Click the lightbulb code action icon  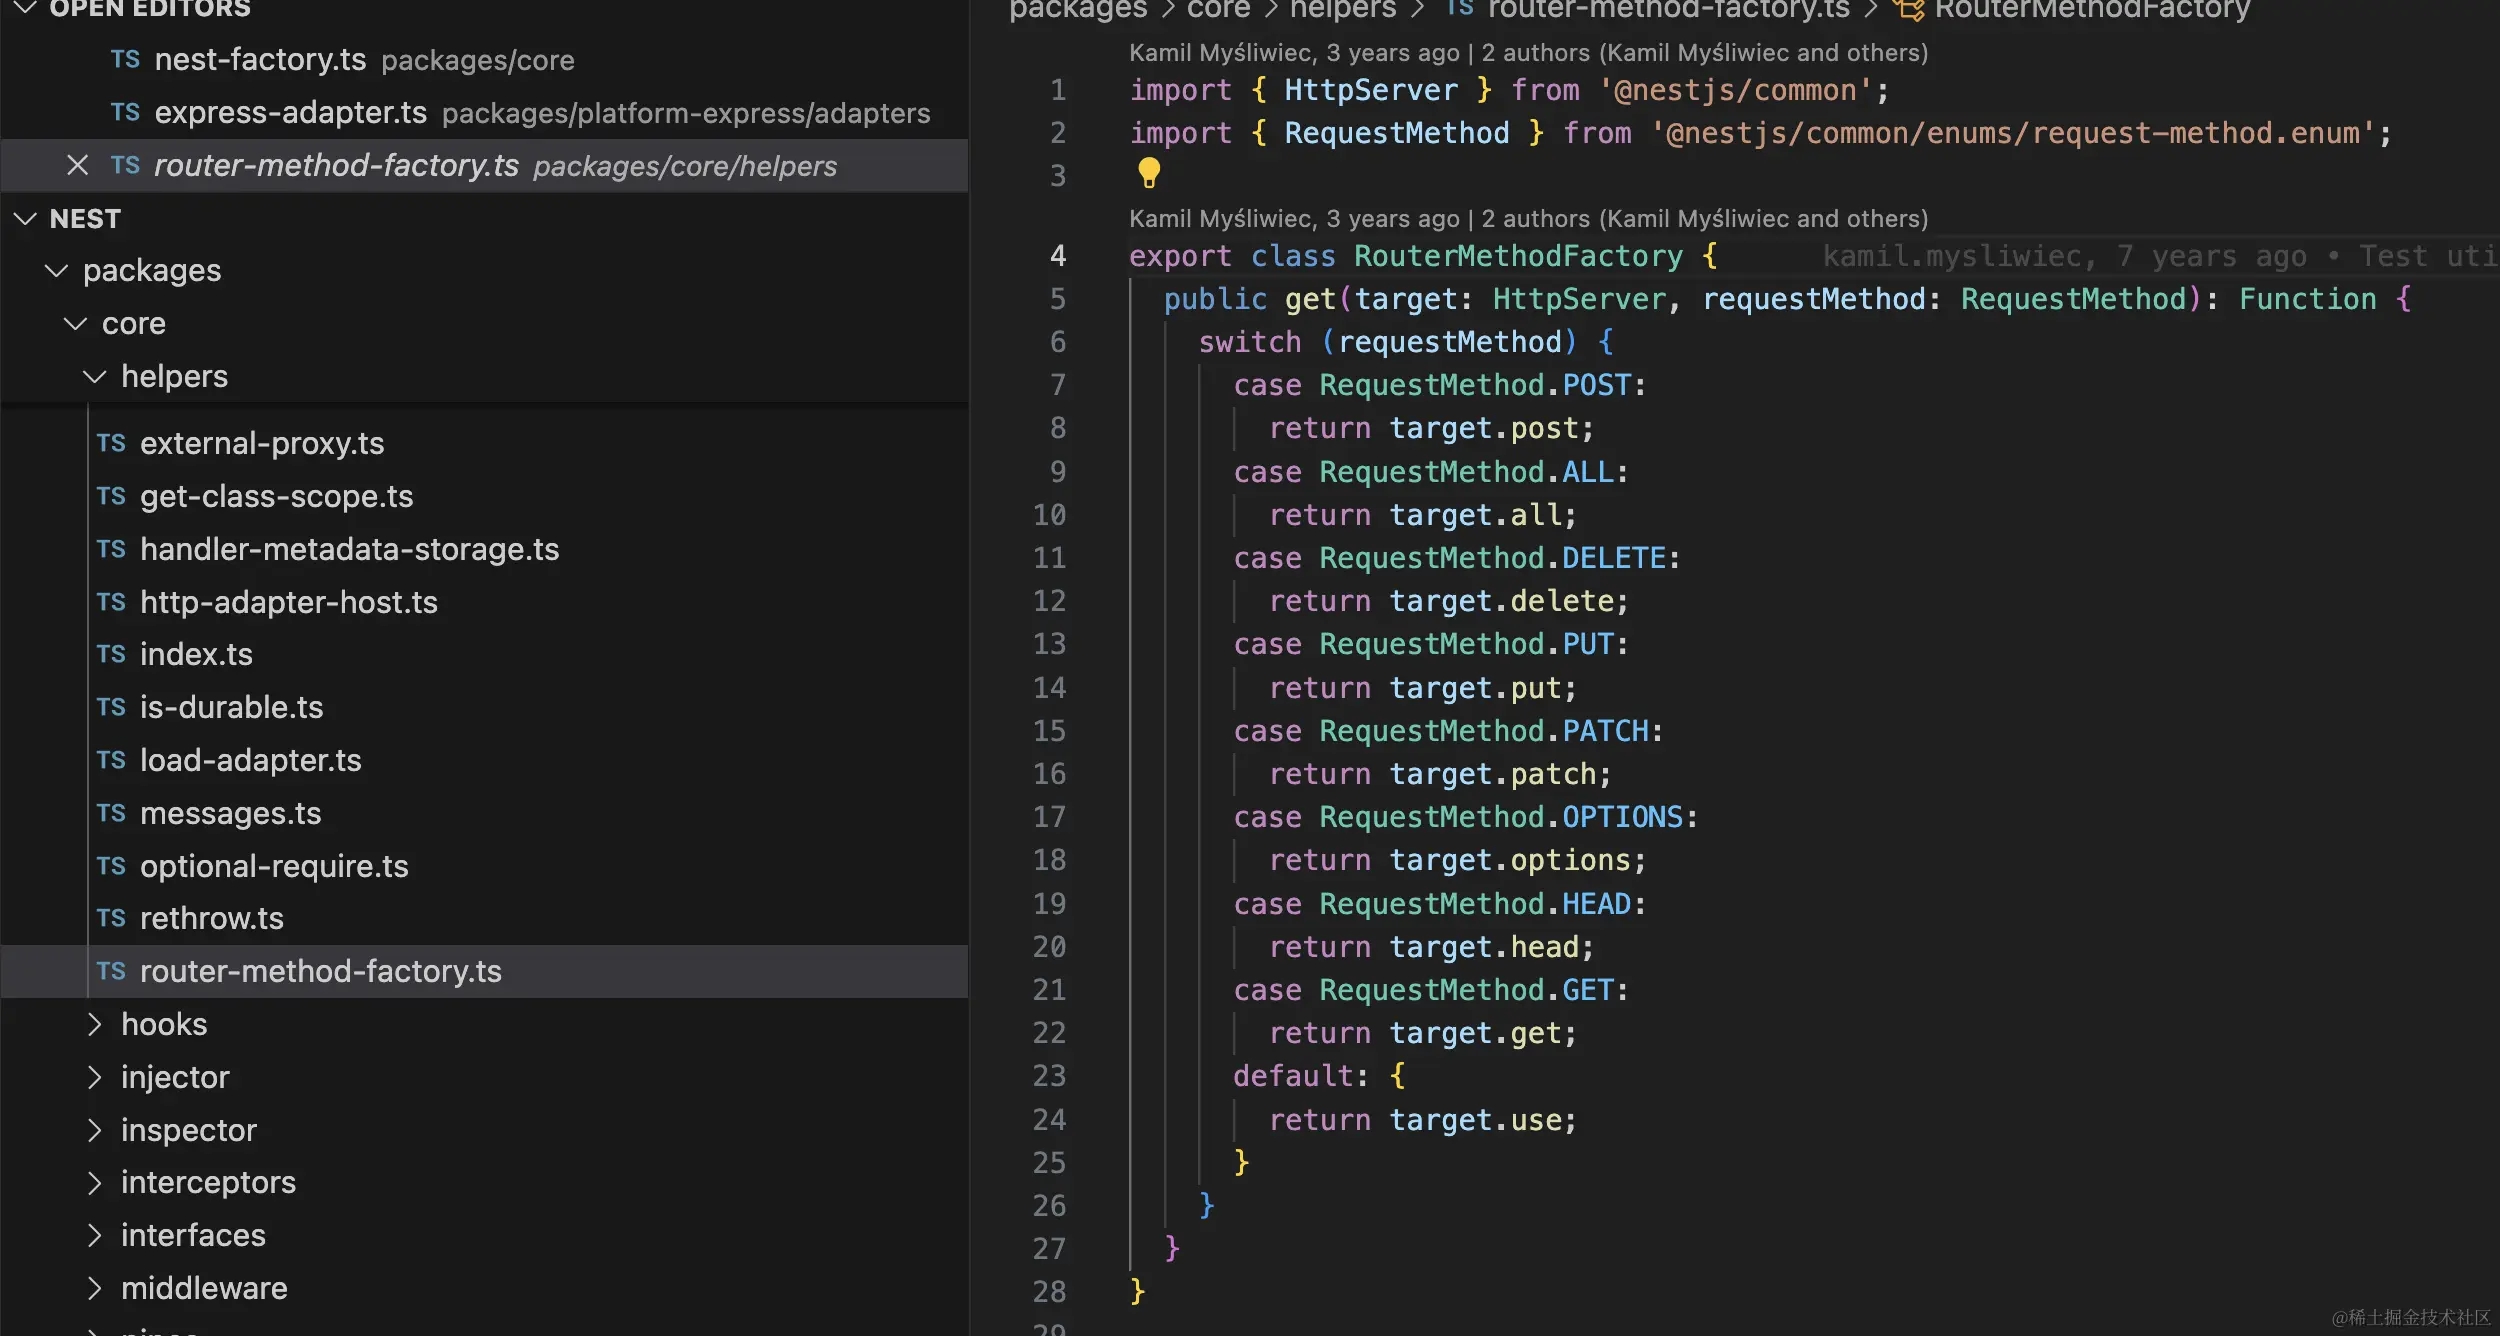coord(1149,172)
